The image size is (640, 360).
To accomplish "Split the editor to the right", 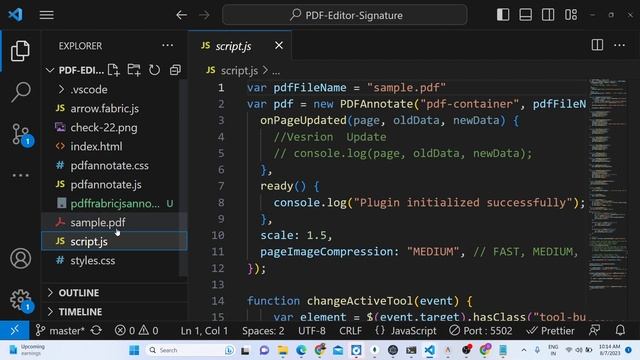I will click(597, 45).
